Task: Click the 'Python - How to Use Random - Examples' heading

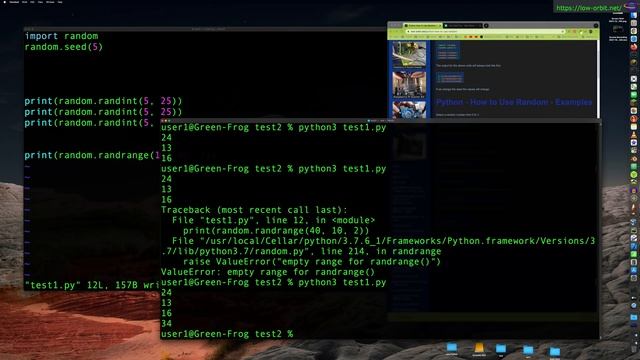Action: (514, 102)
